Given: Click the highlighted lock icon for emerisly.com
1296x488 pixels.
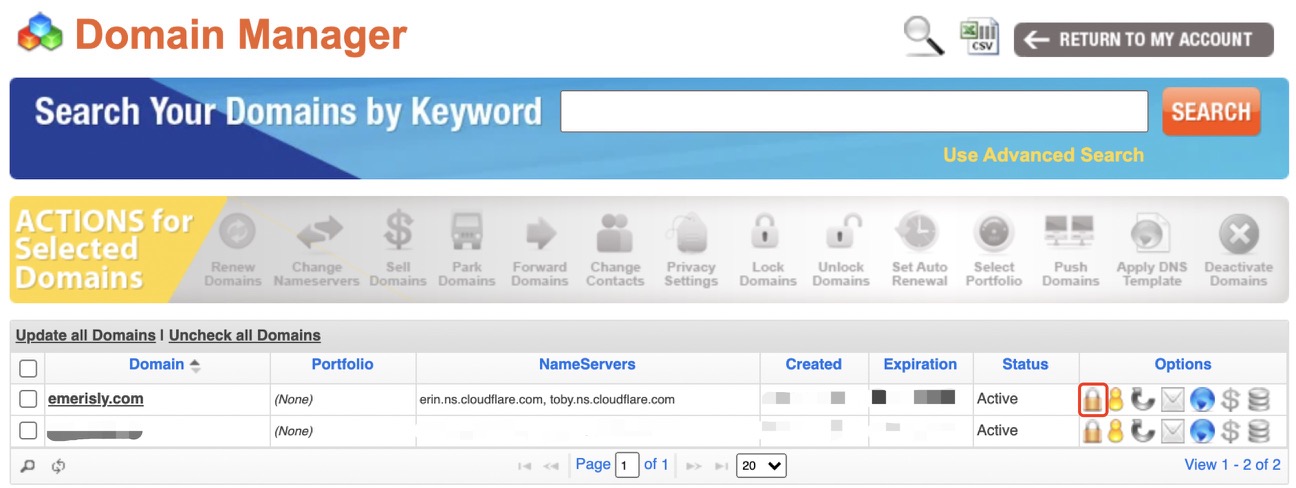Looking at the screenshot, I should pyautogui.click(x=1092, y=400).
